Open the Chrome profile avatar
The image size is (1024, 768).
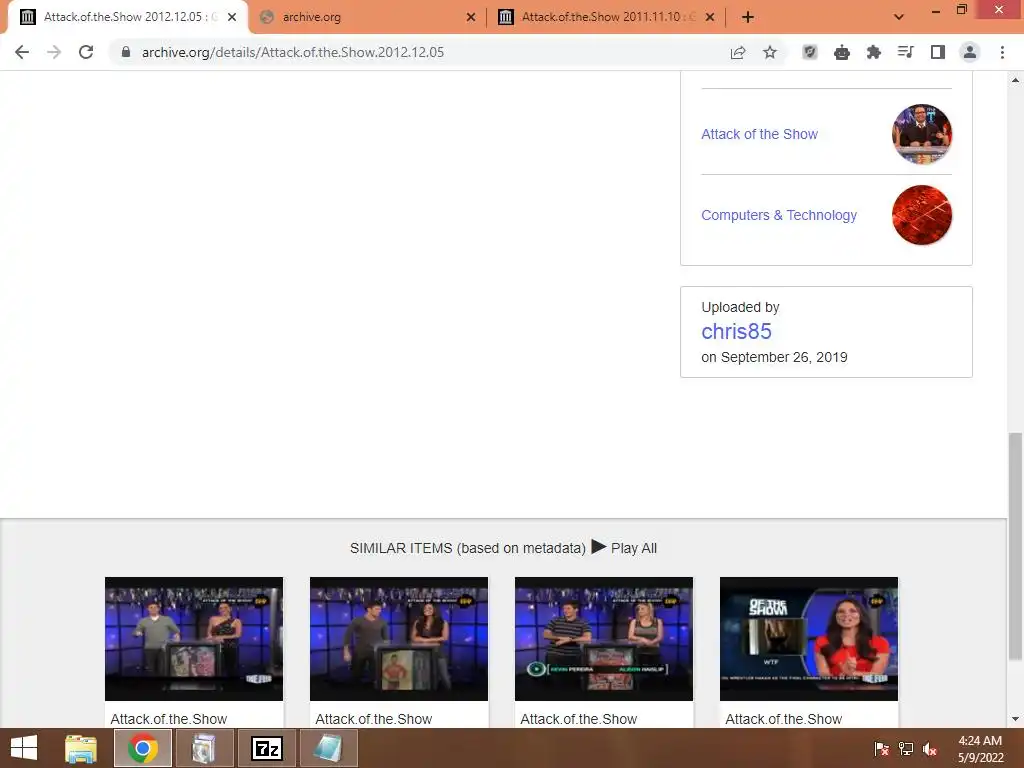tap(970, 52)
